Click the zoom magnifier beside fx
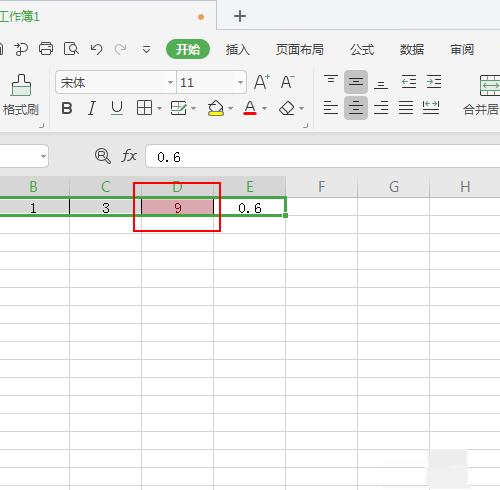The width and height of the screenshot is (500, 490). (103, 156)
